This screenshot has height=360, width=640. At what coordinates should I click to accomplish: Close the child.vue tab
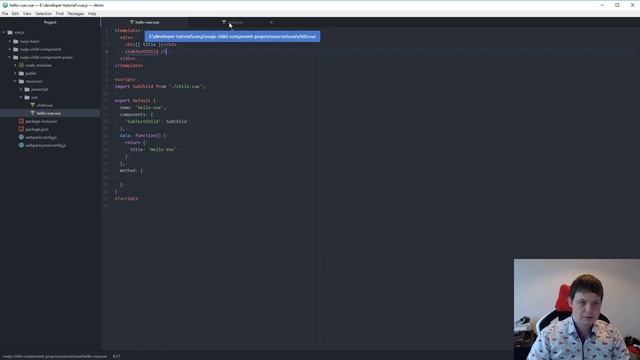271,22
